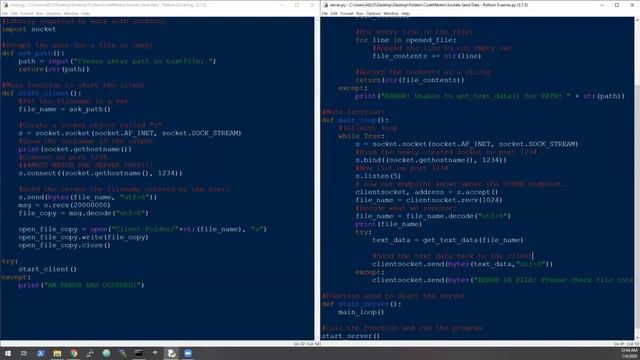Click the taskbar clock

pos(629,353)
